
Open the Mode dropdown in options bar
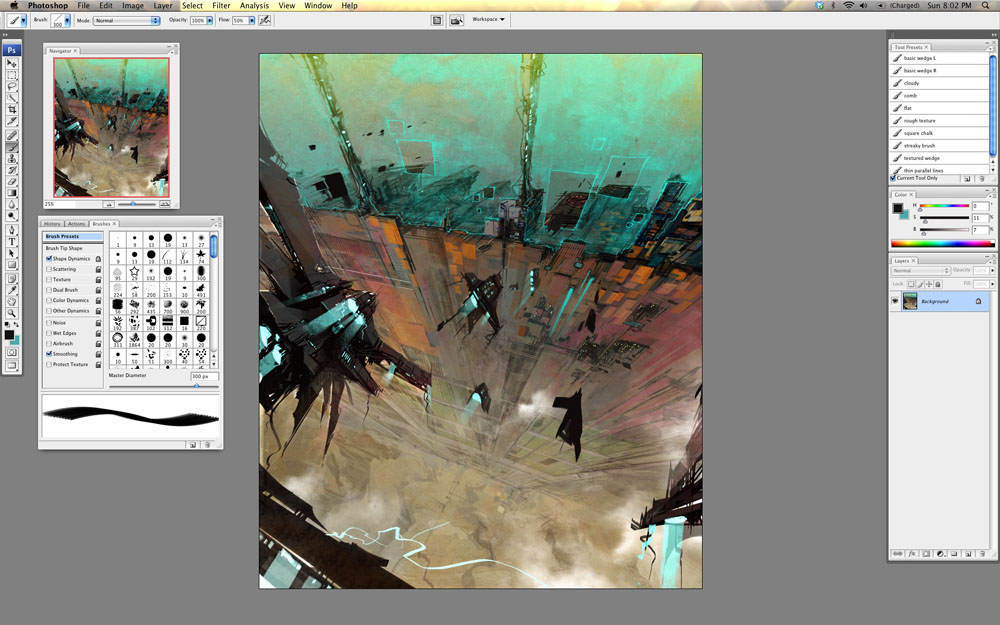pyautogui.click(x=126, y=20)
